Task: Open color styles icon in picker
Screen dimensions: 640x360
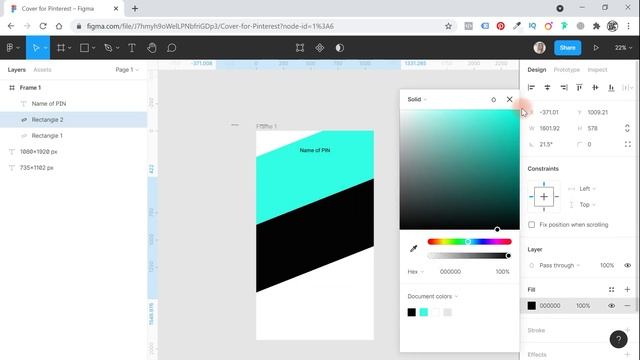Action: tap(493, 100)
